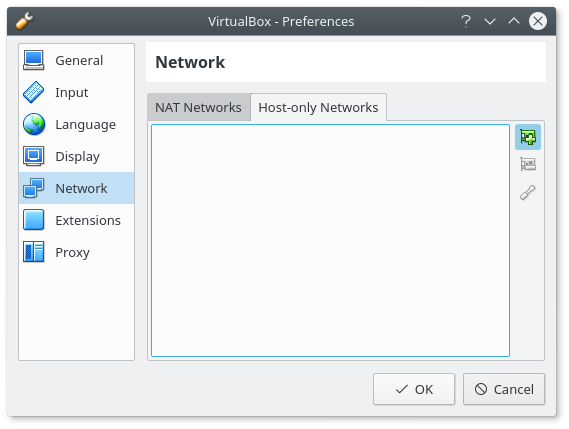Screen dimensions: 569x429
Task: Select the Language globe icon
Action: (34, 124)
